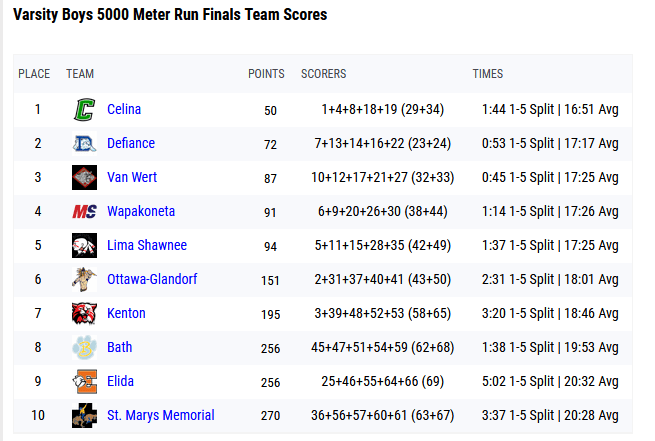Follow the Wapakoneta team link

click(x=141, y=212)
